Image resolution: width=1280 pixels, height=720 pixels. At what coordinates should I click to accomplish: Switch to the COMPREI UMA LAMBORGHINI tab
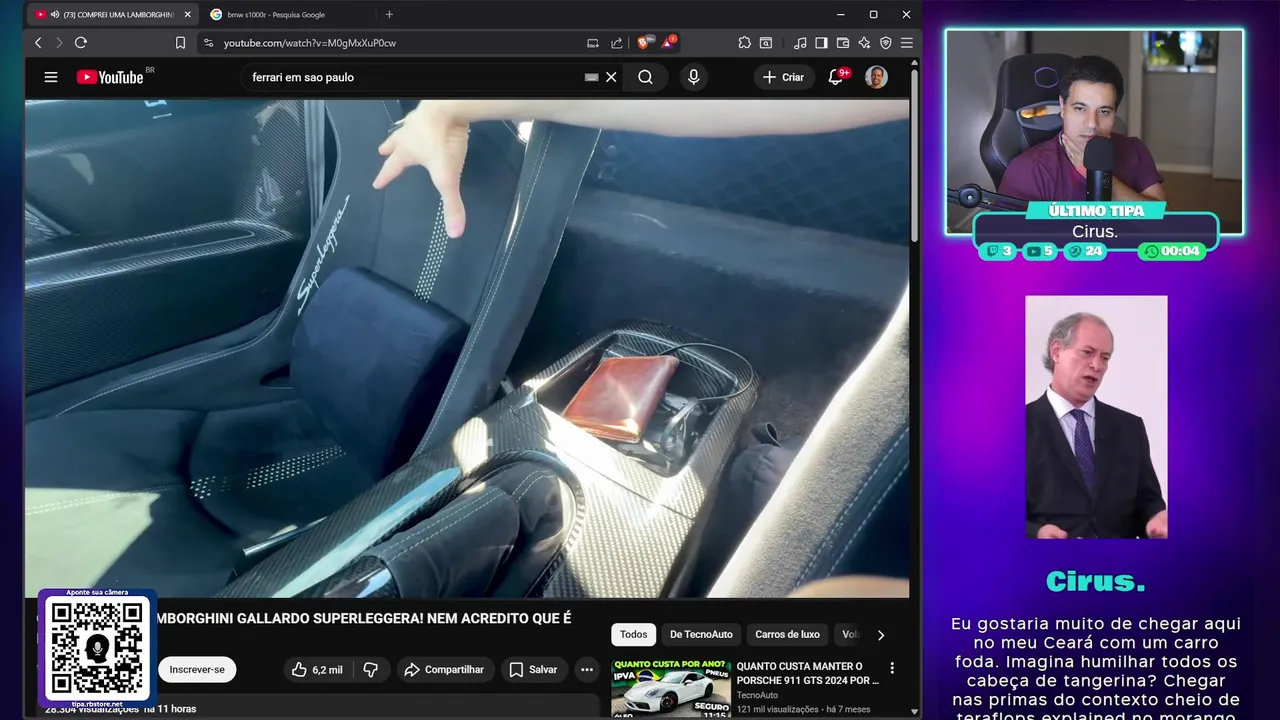(x=113, y=15)
